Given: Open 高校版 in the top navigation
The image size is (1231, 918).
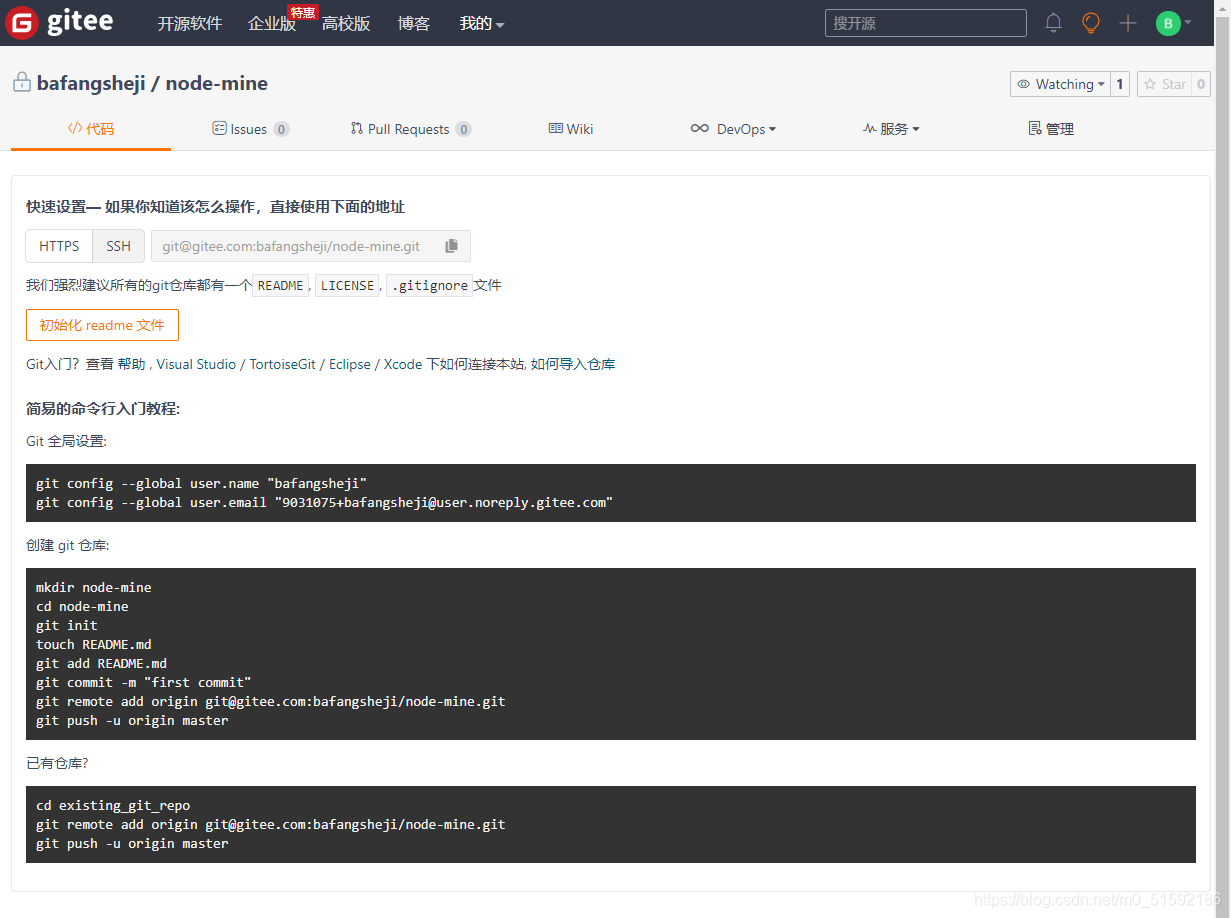Looking at the screenshot, I should point(346,23).
